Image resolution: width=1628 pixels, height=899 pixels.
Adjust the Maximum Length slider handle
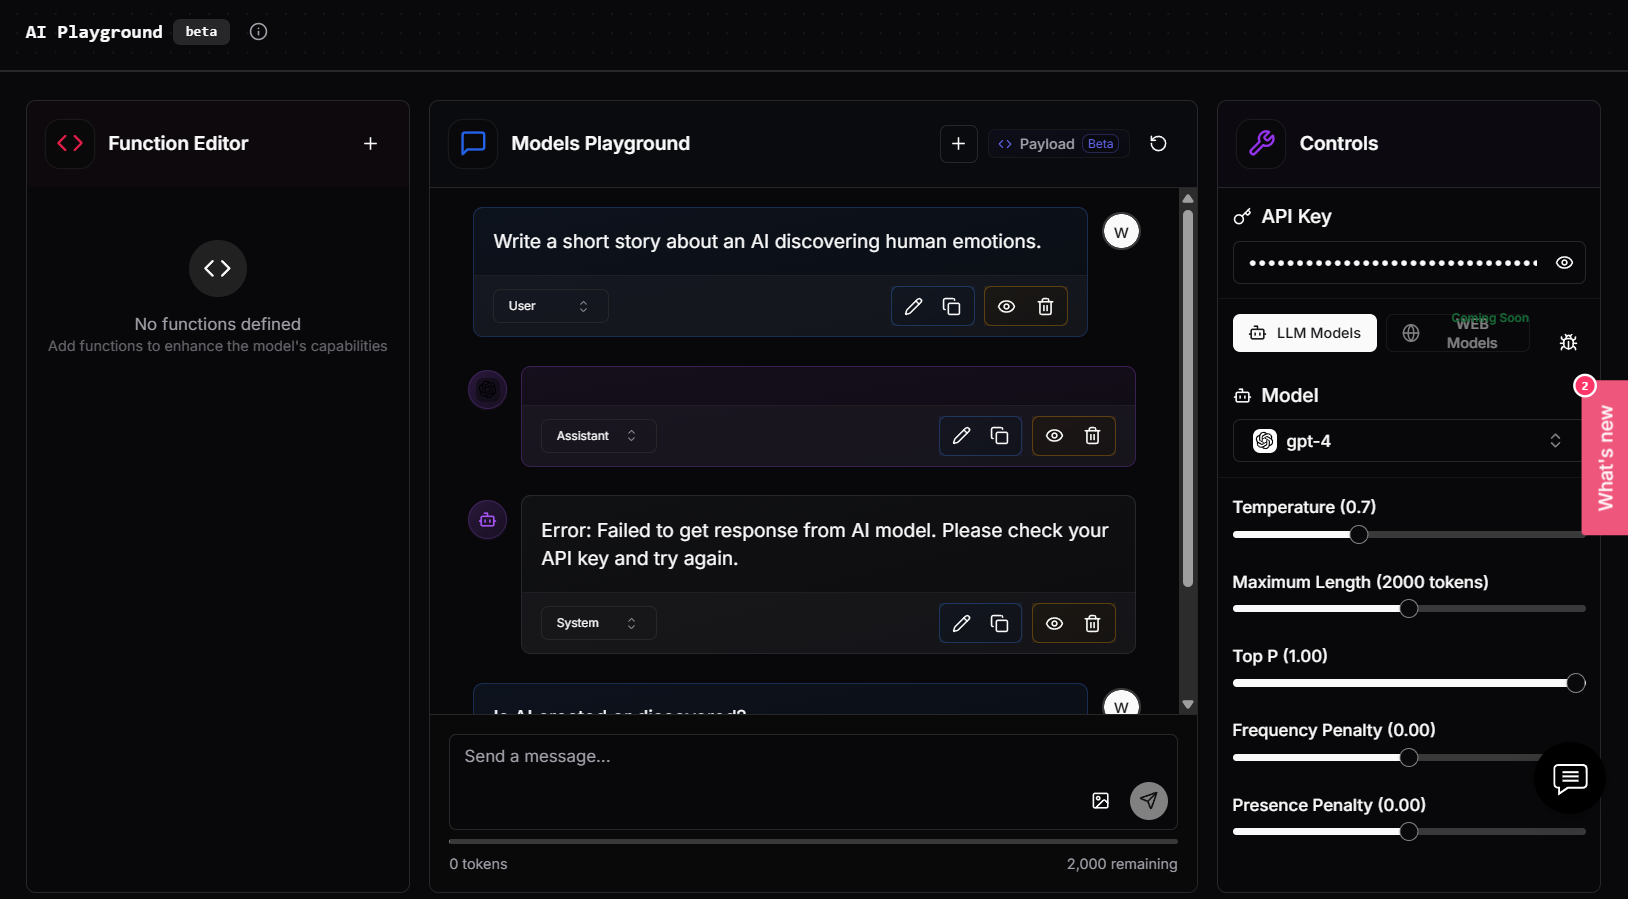click(x=1409, y=609)
